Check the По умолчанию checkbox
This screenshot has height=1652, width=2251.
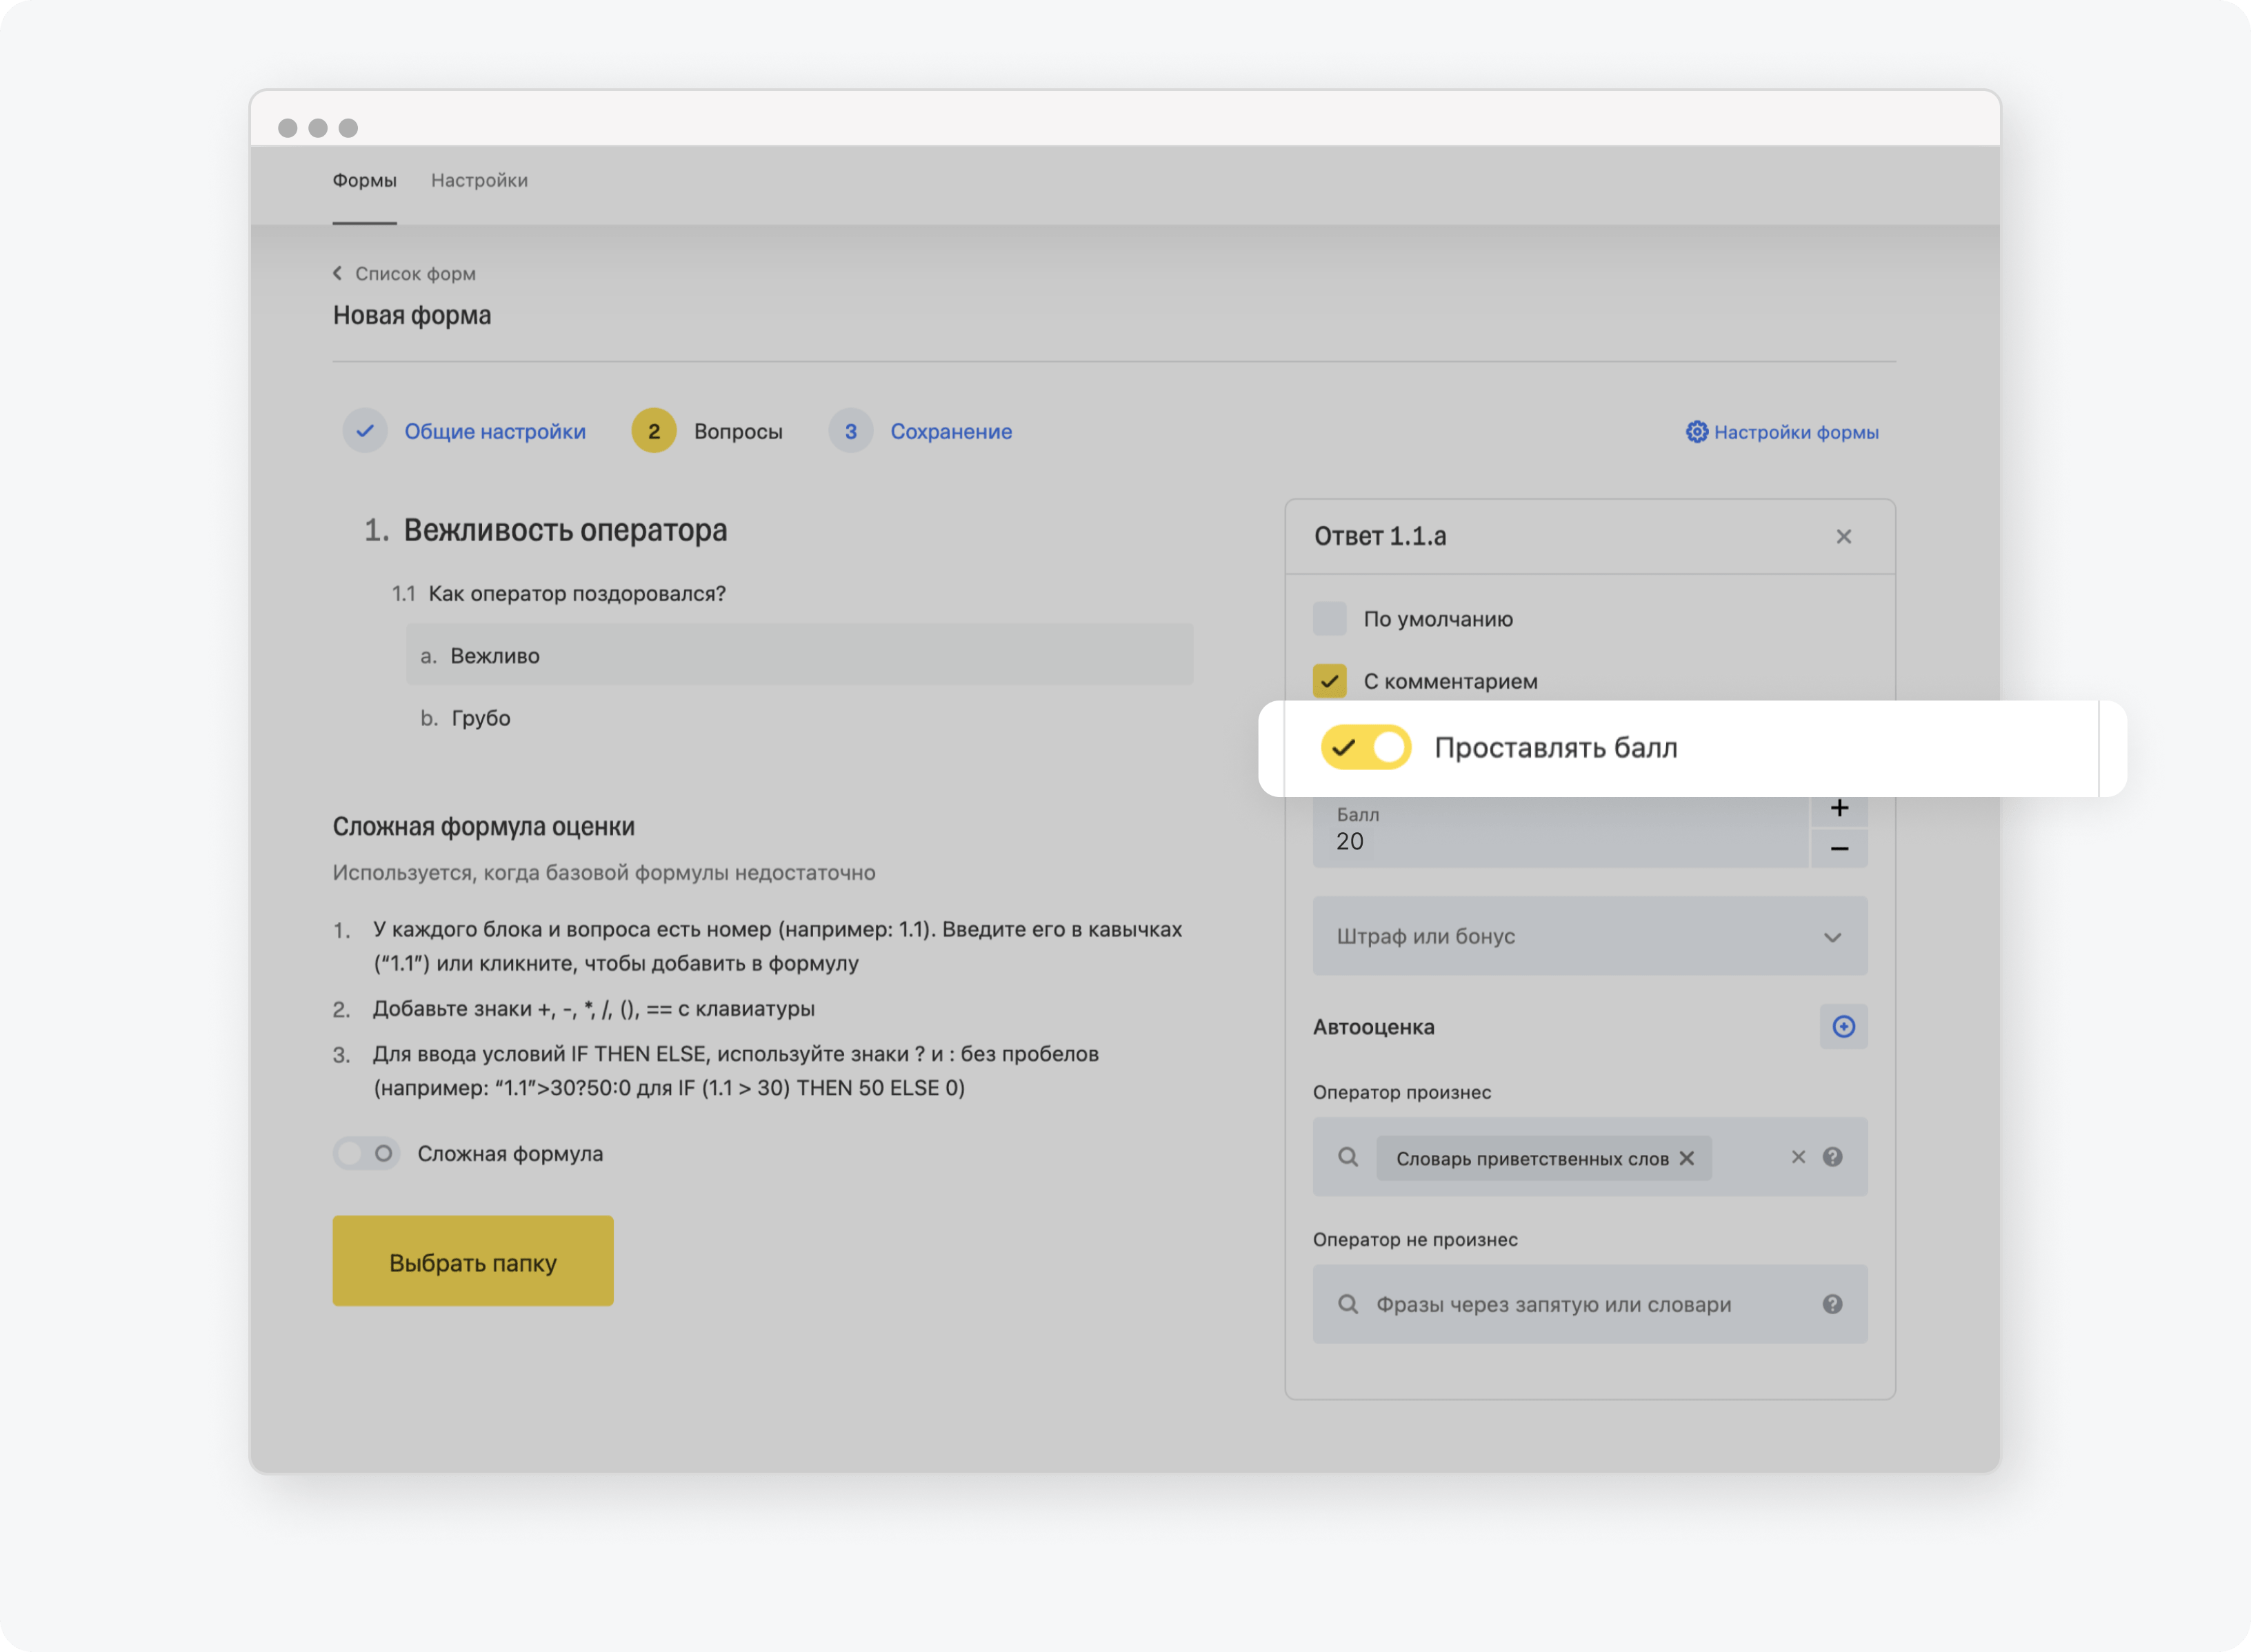[1329, 619]
